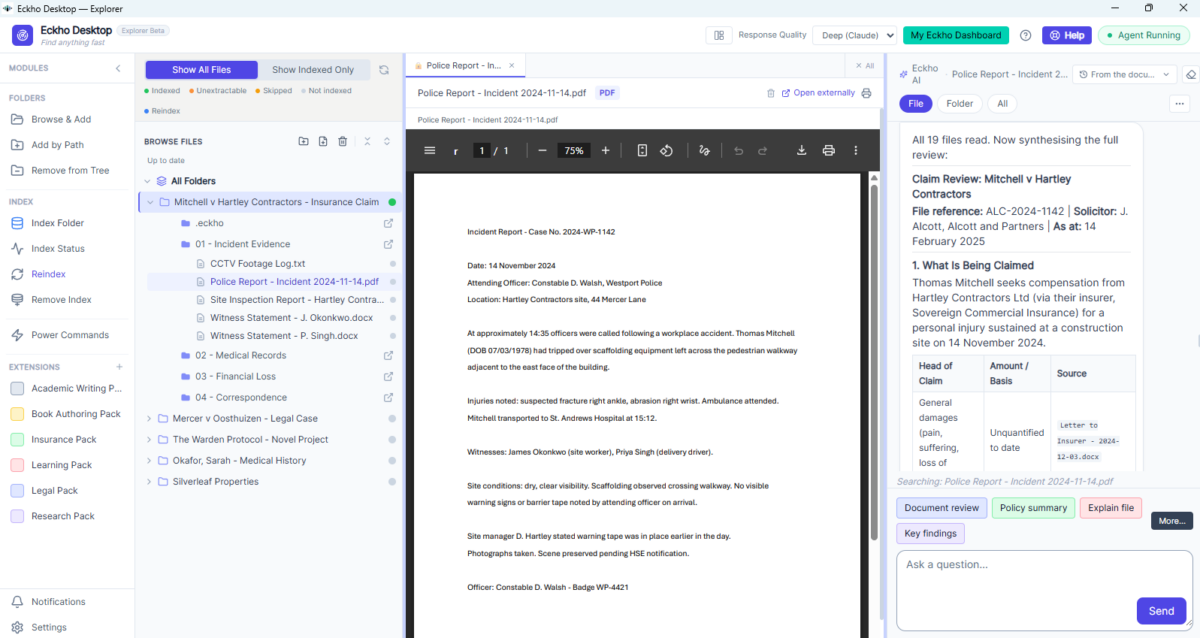Click the undo icon in PDF toolbar
Image resolution: width=1200 pixels, height=638 pixels.
(738, 150)
